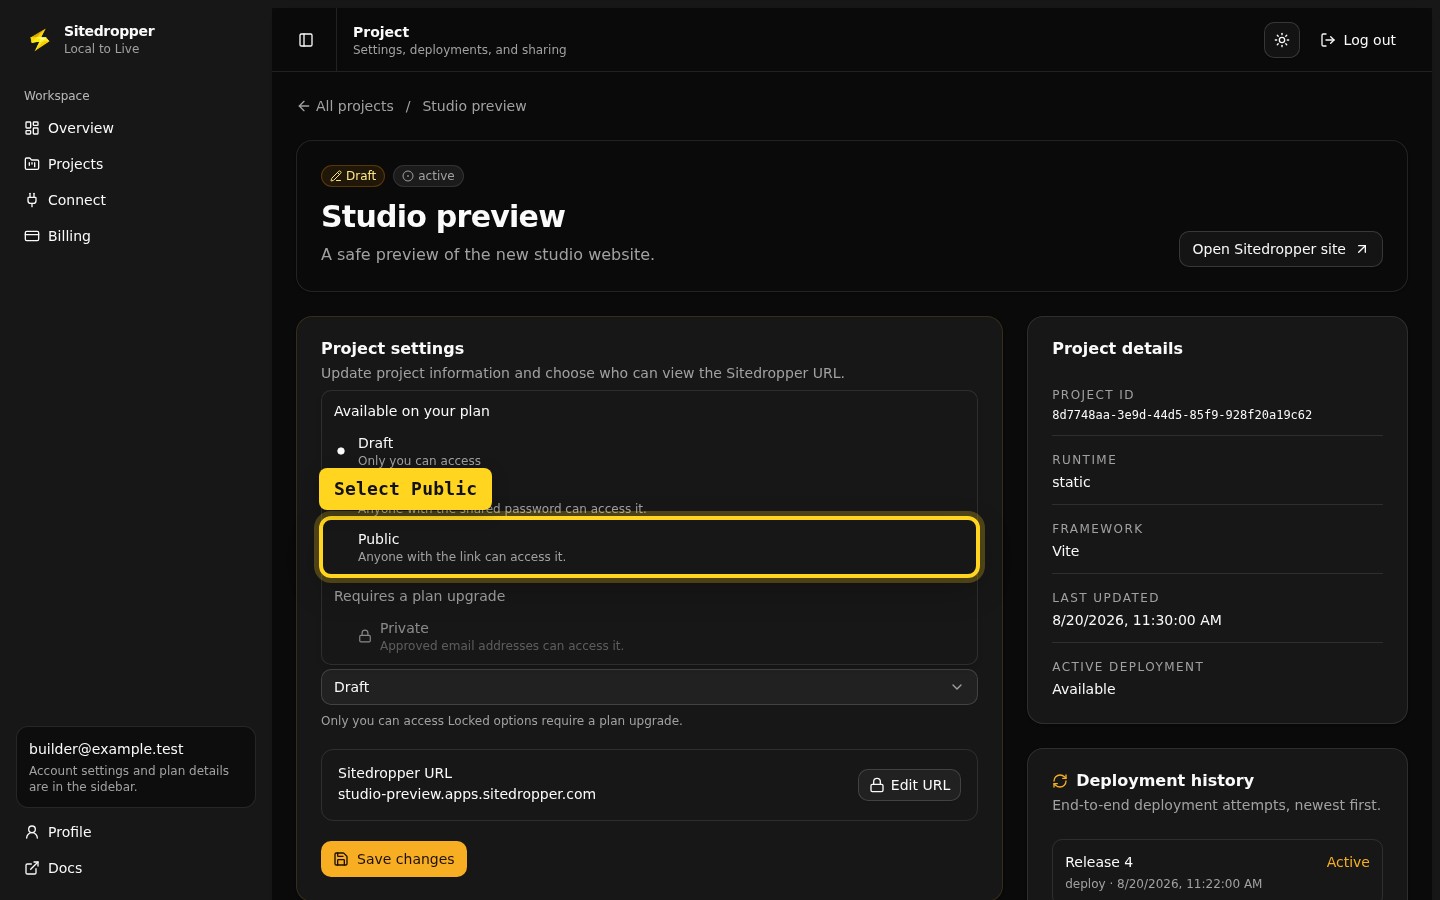The width and height of the screenshot is (1440, 900).
Task: Click the Docs external link icon
Action: pos(32,868)
